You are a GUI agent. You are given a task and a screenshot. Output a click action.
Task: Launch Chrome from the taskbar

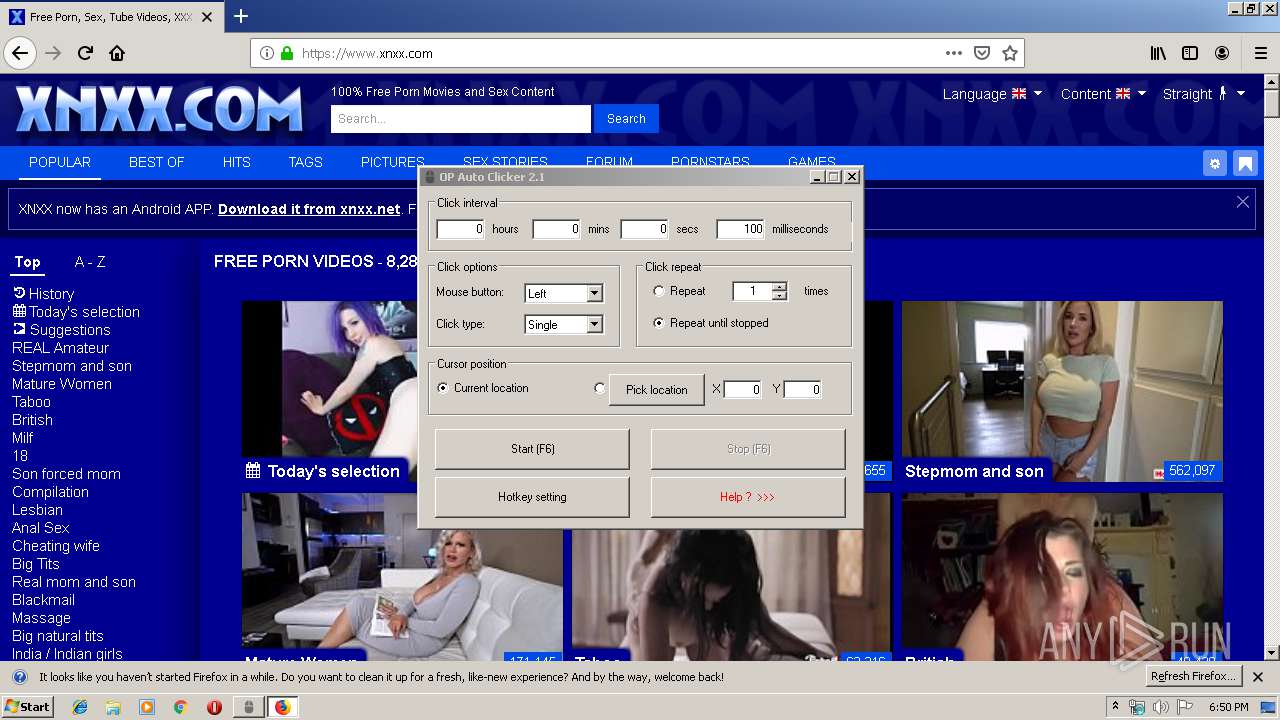(x=180, y=707)
